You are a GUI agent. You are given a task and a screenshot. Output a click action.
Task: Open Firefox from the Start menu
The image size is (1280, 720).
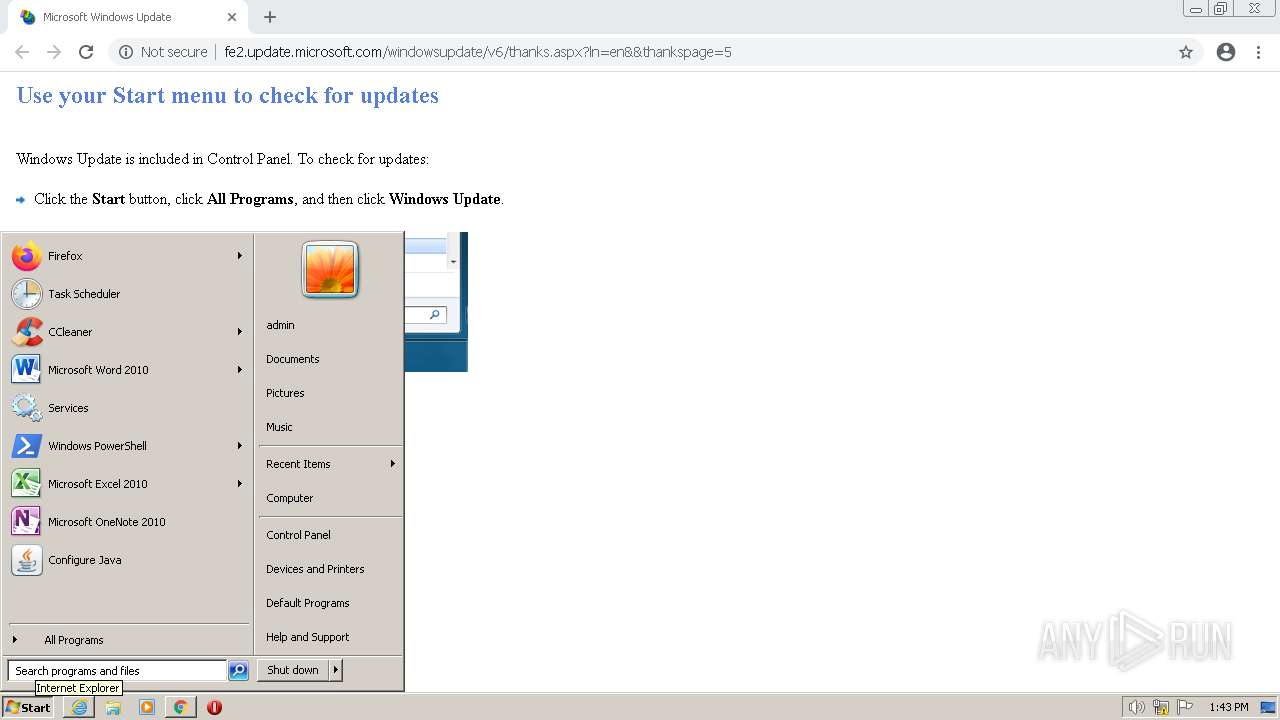127,256
